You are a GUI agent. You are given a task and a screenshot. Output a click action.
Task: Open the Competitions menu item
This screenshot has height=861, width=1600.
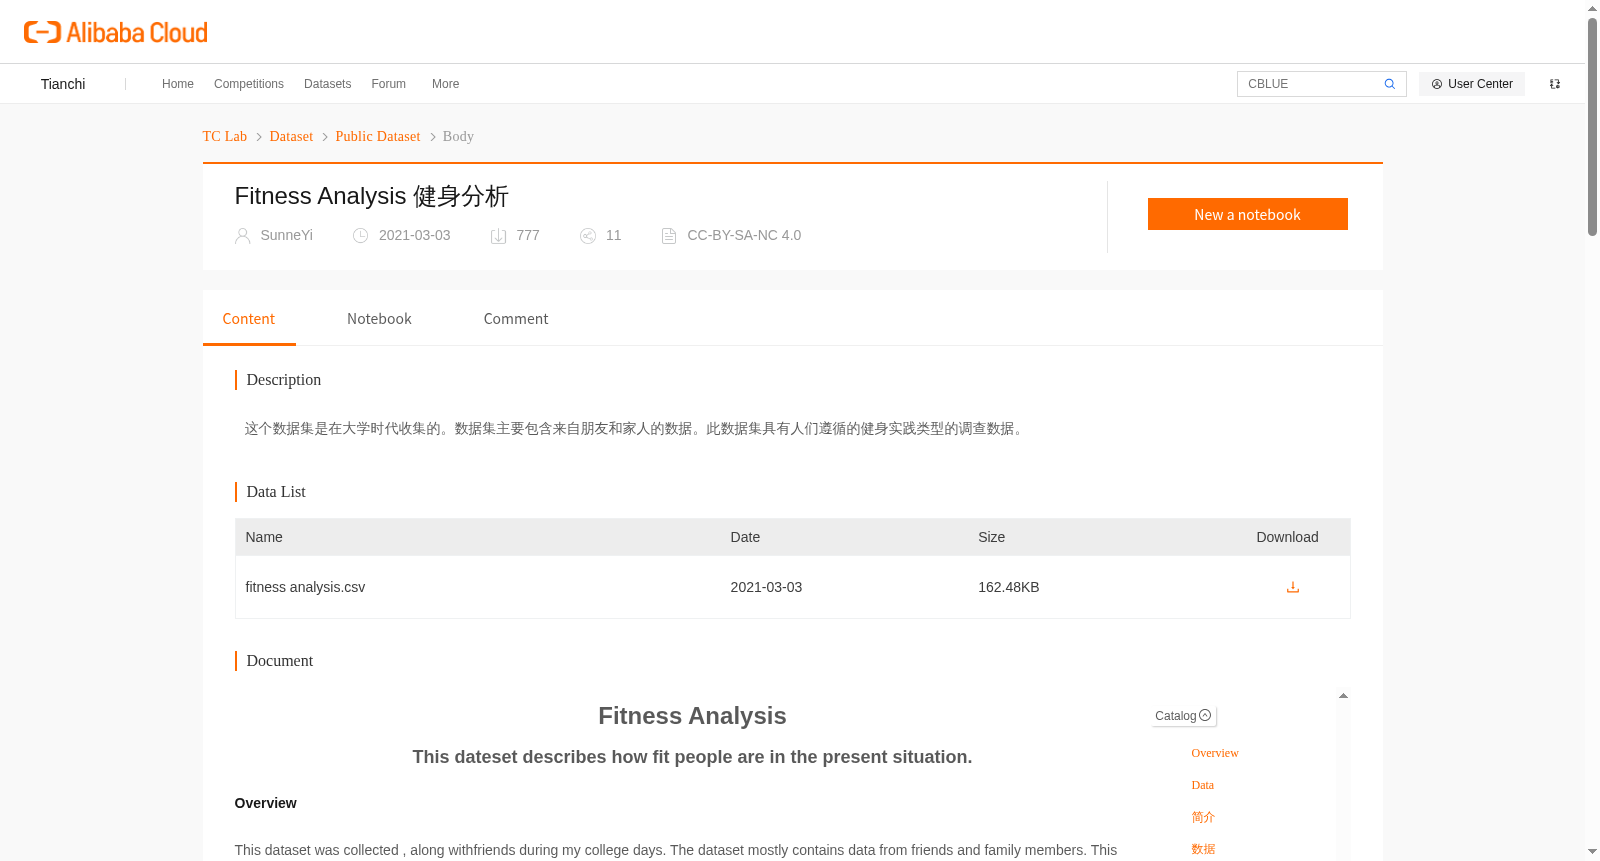[249, 84]
